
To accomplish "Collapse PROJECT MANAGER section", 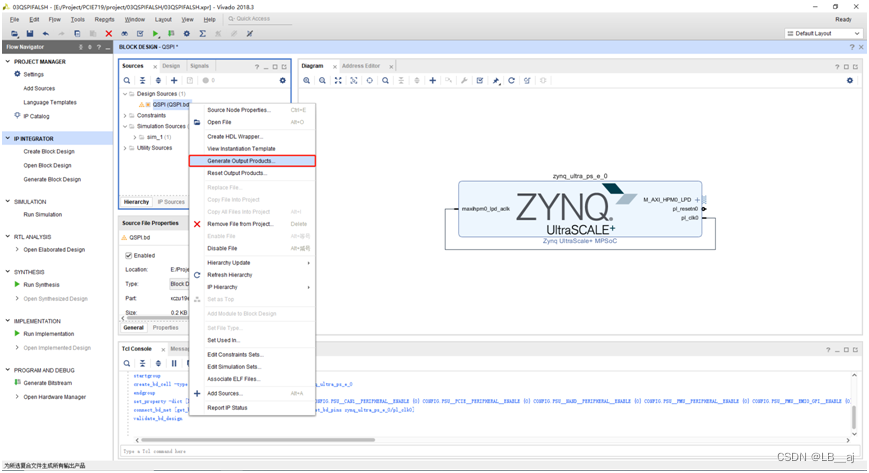I will [8, 62].
